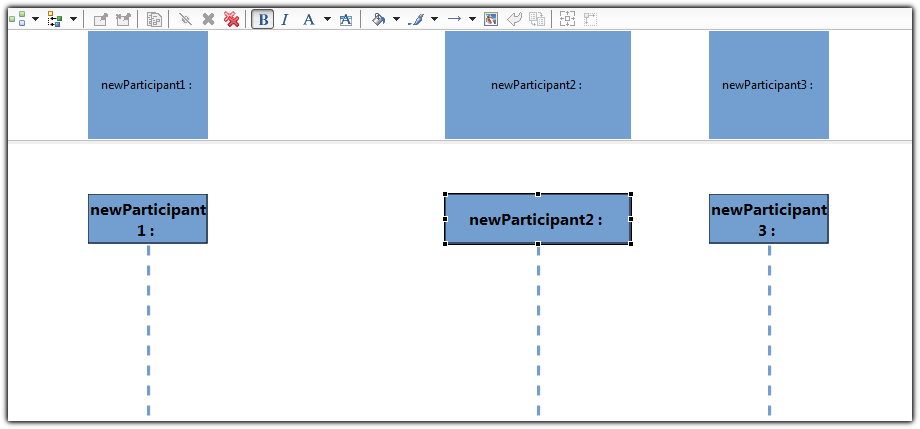Click the Copy appearance icon
The image size is (920, 429).
(536, 19)
